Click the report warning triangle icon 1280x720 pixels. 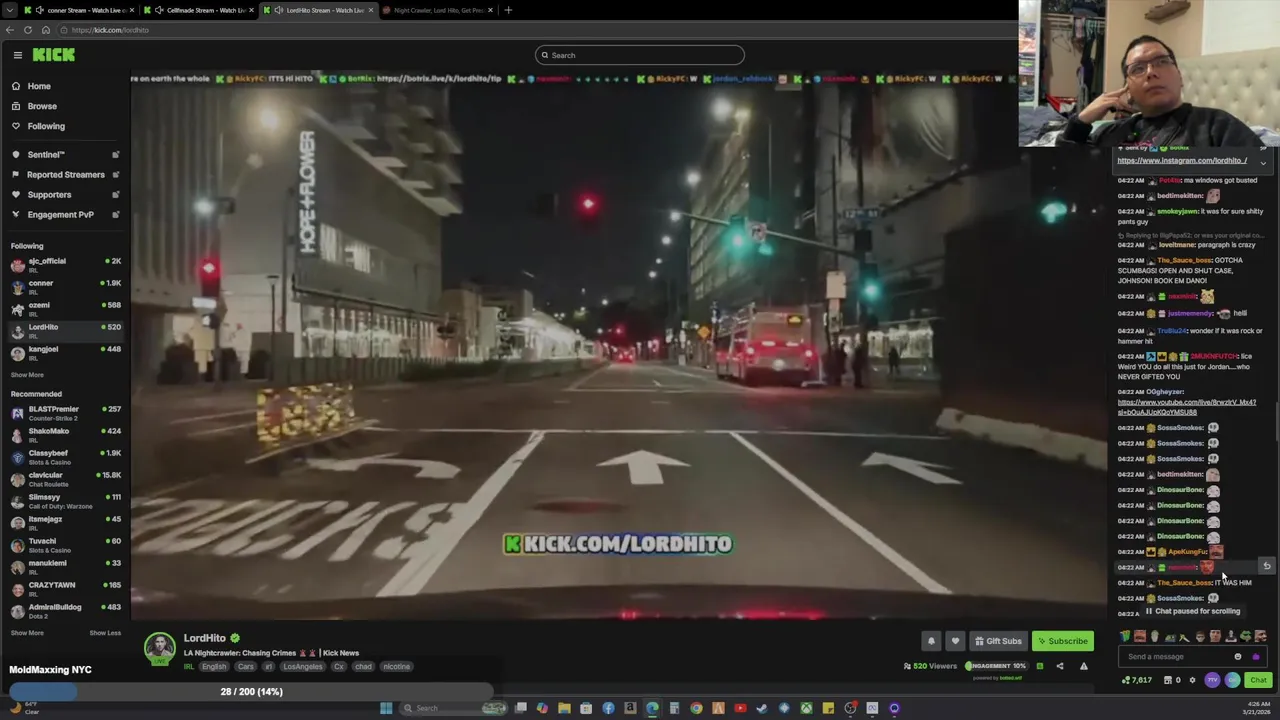pyautogui.click(x=1083, y=666)
